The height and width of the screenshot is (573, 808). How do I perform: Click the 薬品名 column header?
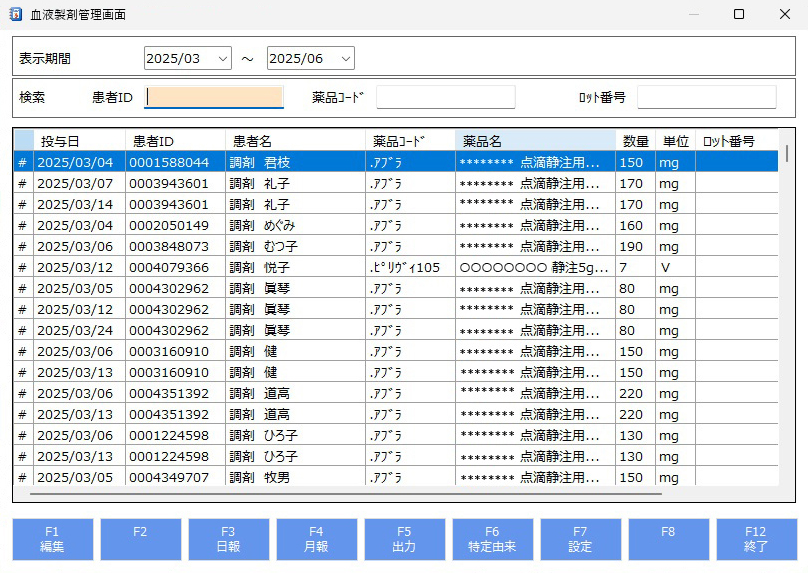535,141
